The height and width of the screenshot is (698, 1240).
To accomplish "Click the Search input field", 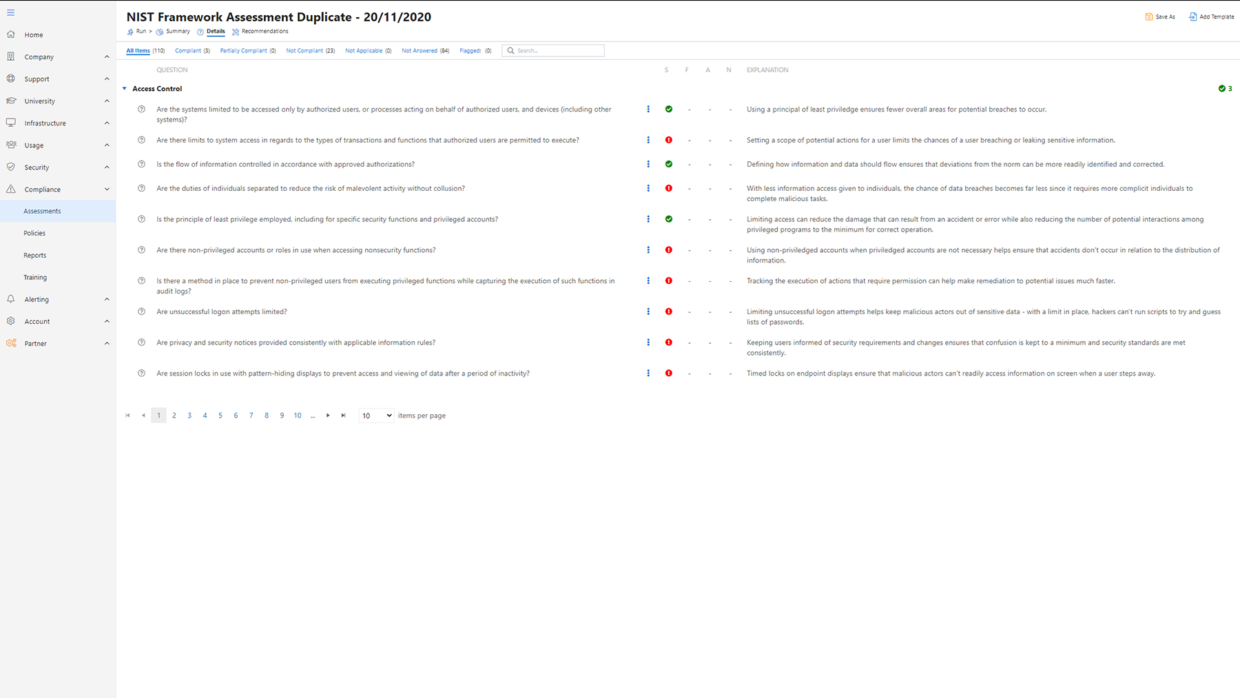I will coord(553,51).
